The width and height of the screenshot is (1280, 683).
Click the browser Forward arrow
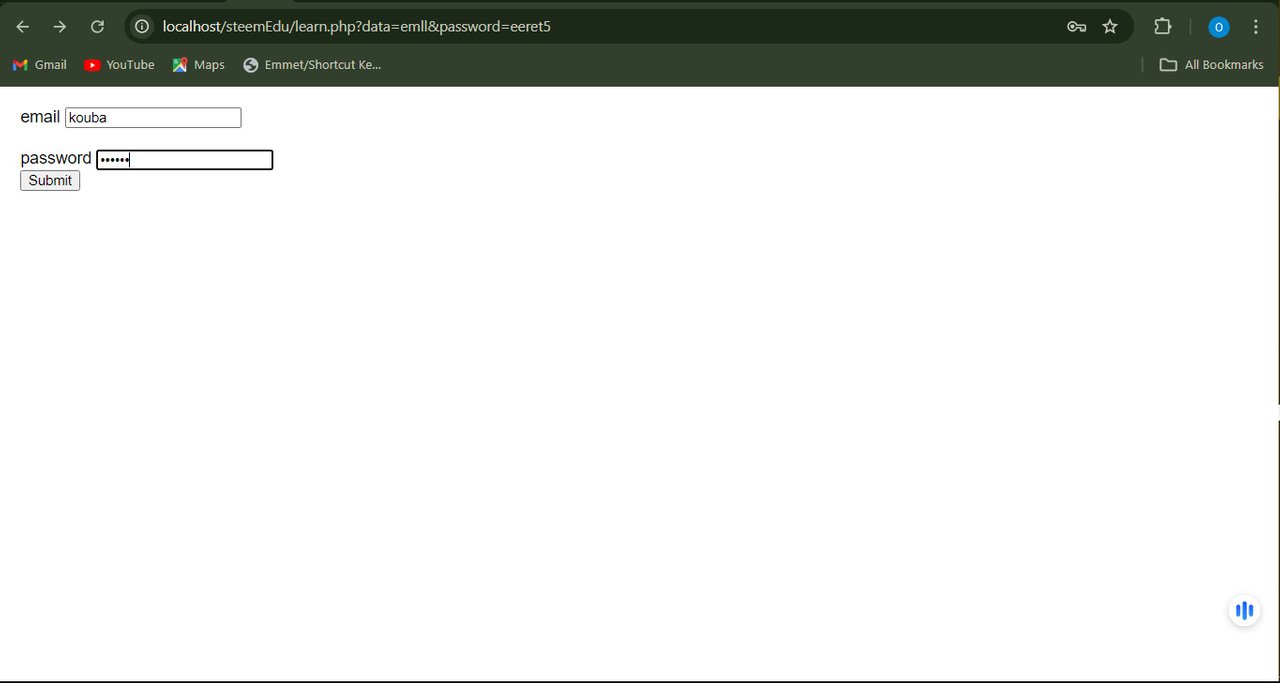(60, 27)
